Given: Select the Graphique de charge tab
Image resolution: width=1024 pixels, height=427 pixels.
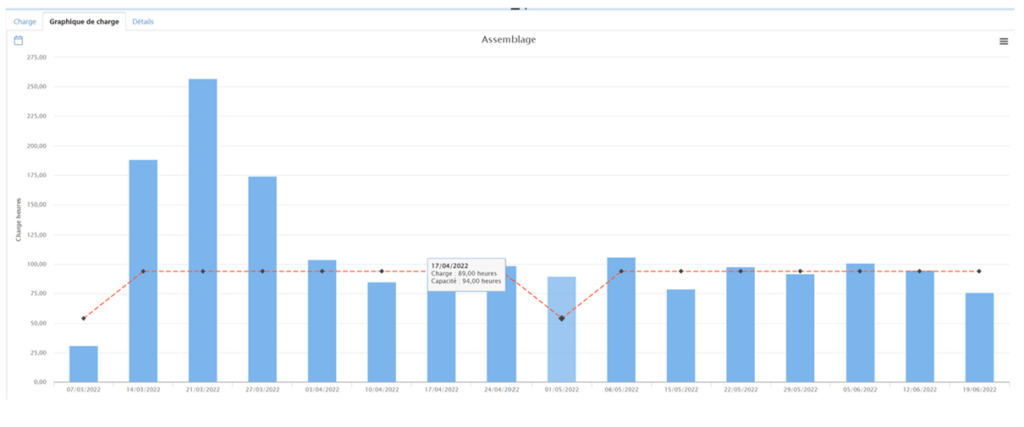Looking at the screenshot, I should 84,21.
